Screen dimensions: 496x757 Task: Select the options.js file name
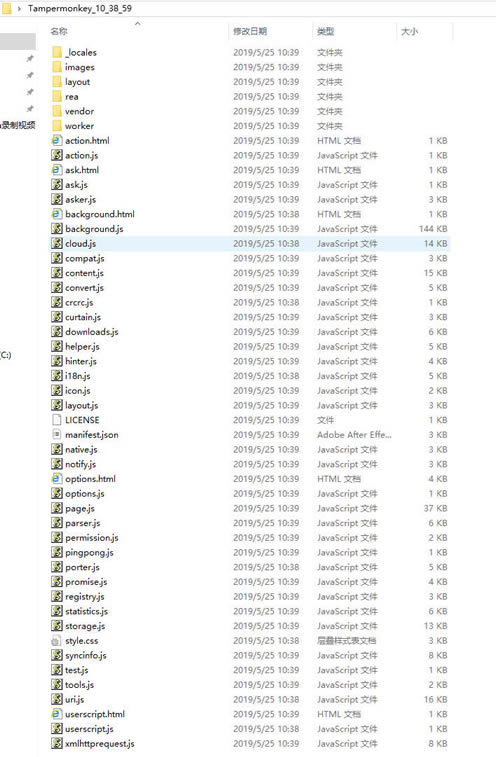[85, 493]
